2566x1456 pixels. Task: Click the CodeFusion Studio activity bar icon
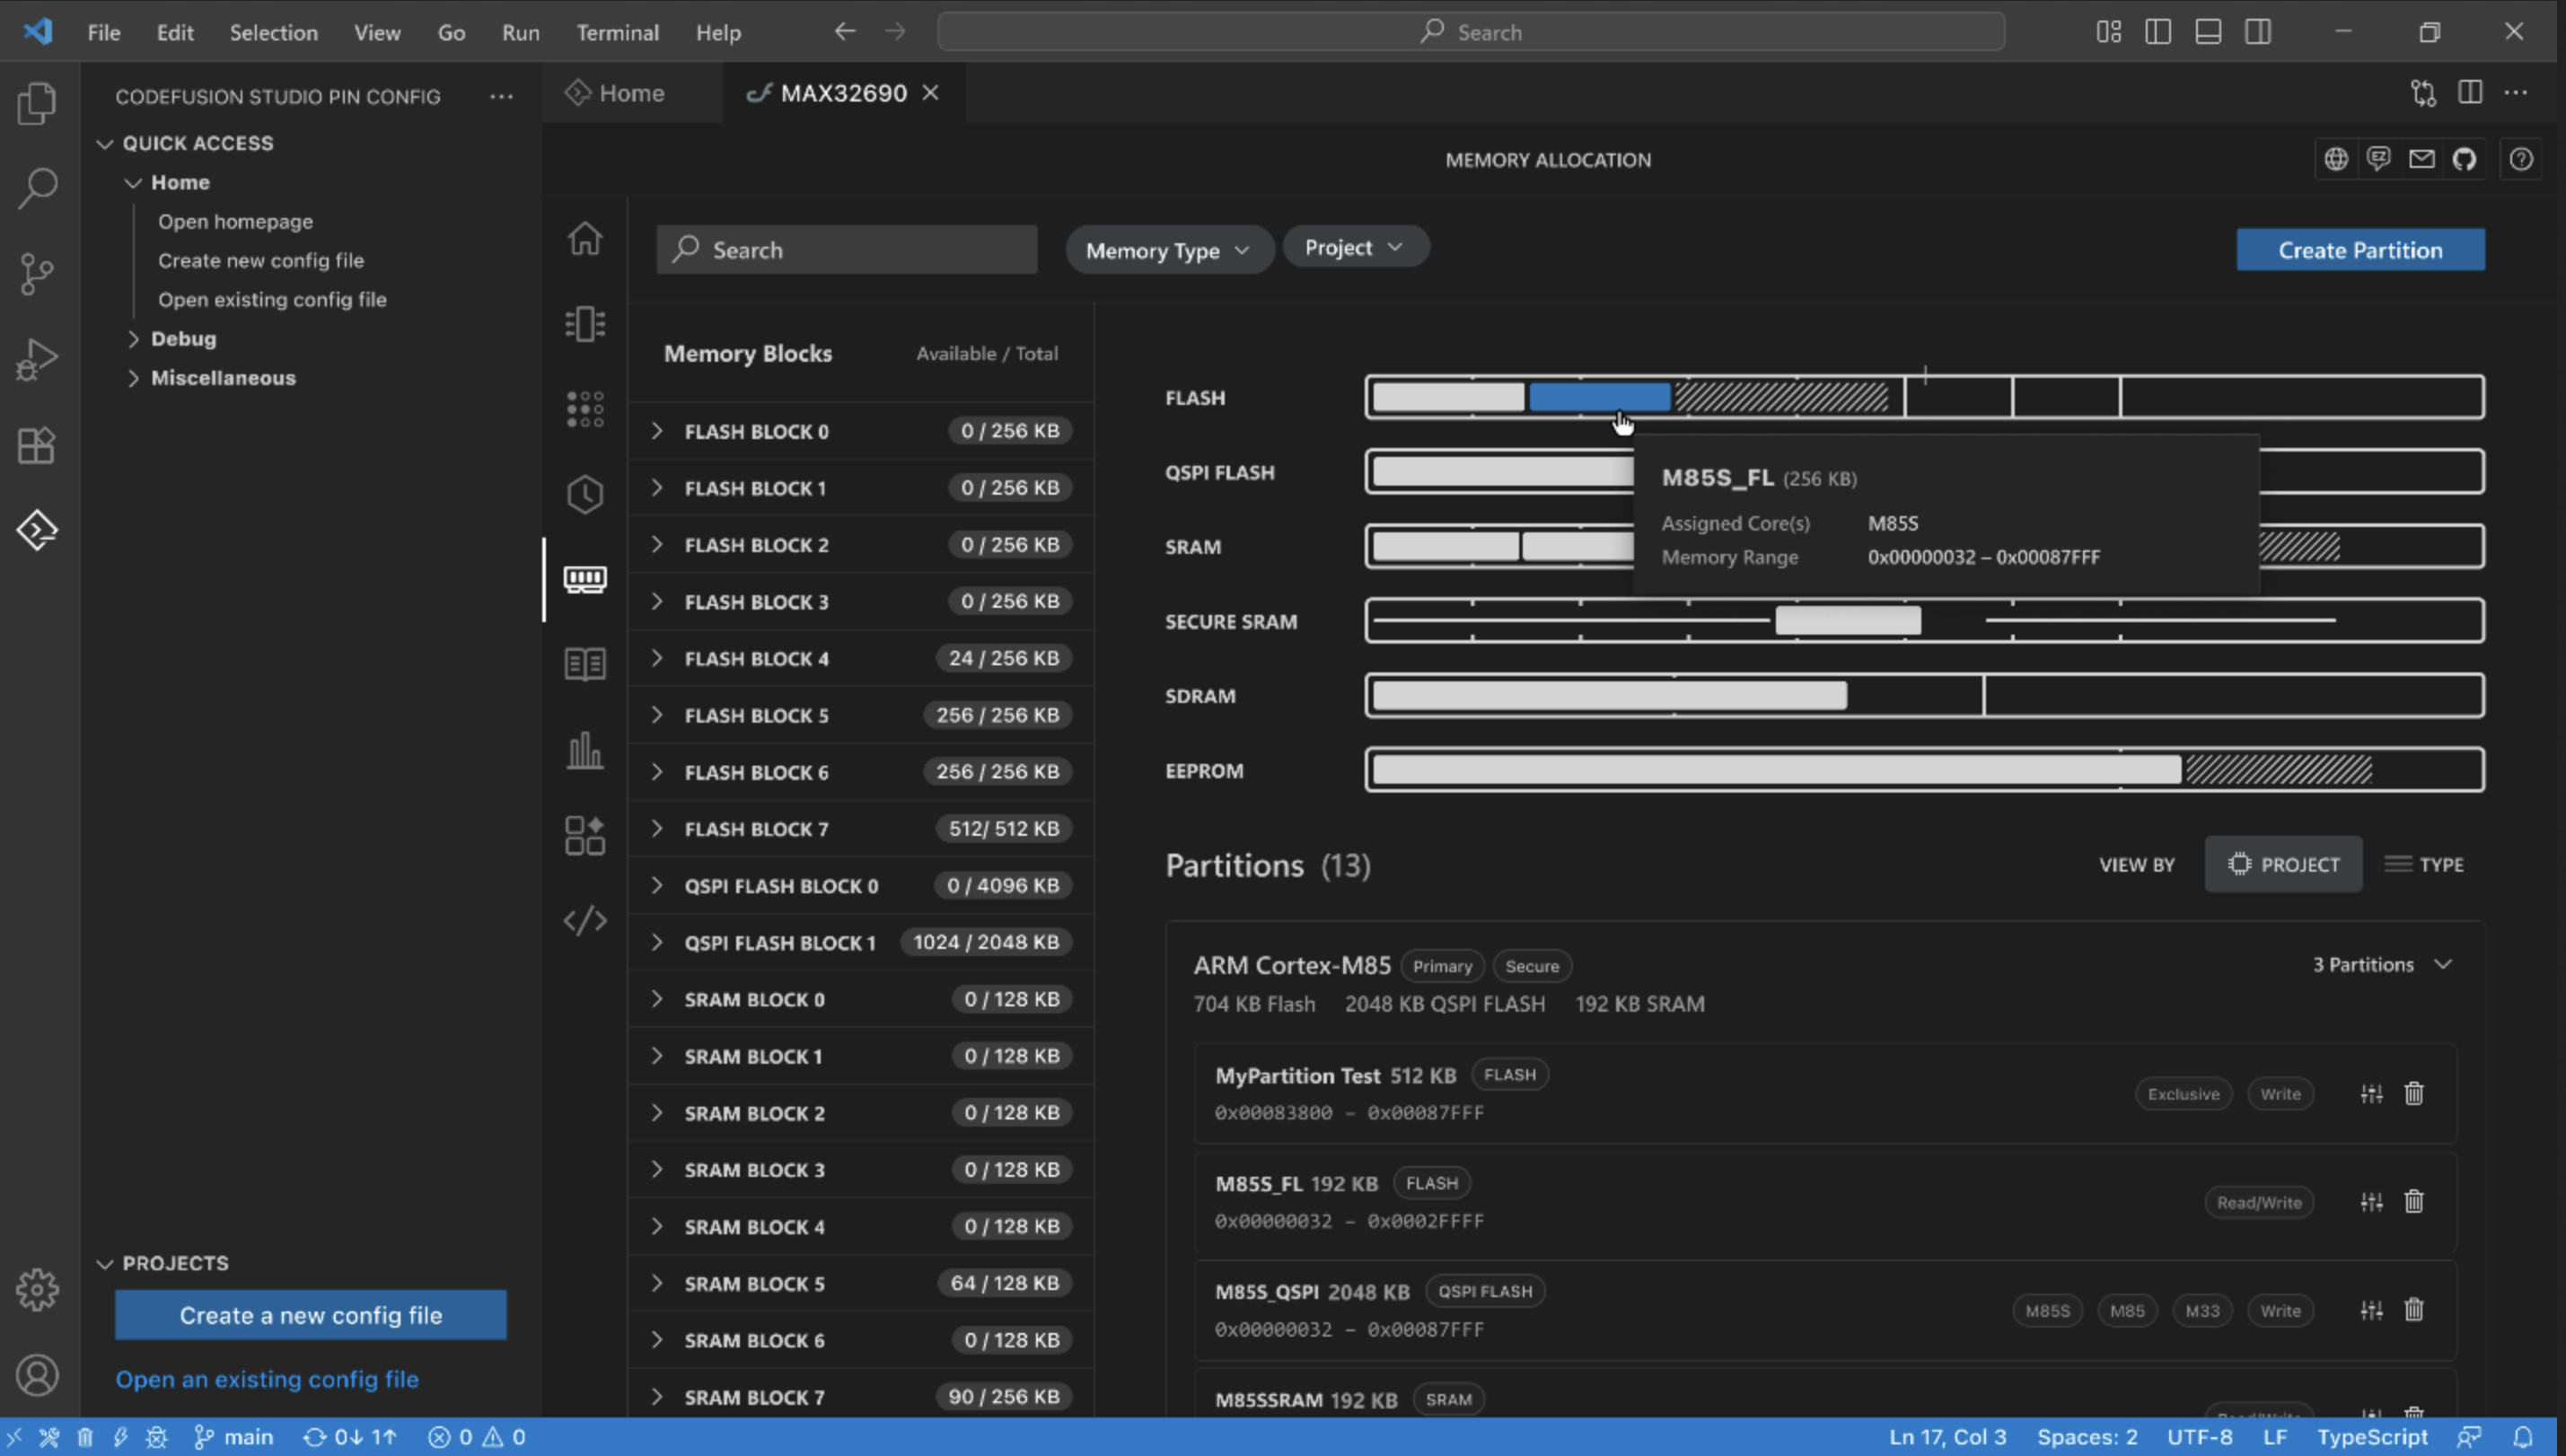(37, 530)
